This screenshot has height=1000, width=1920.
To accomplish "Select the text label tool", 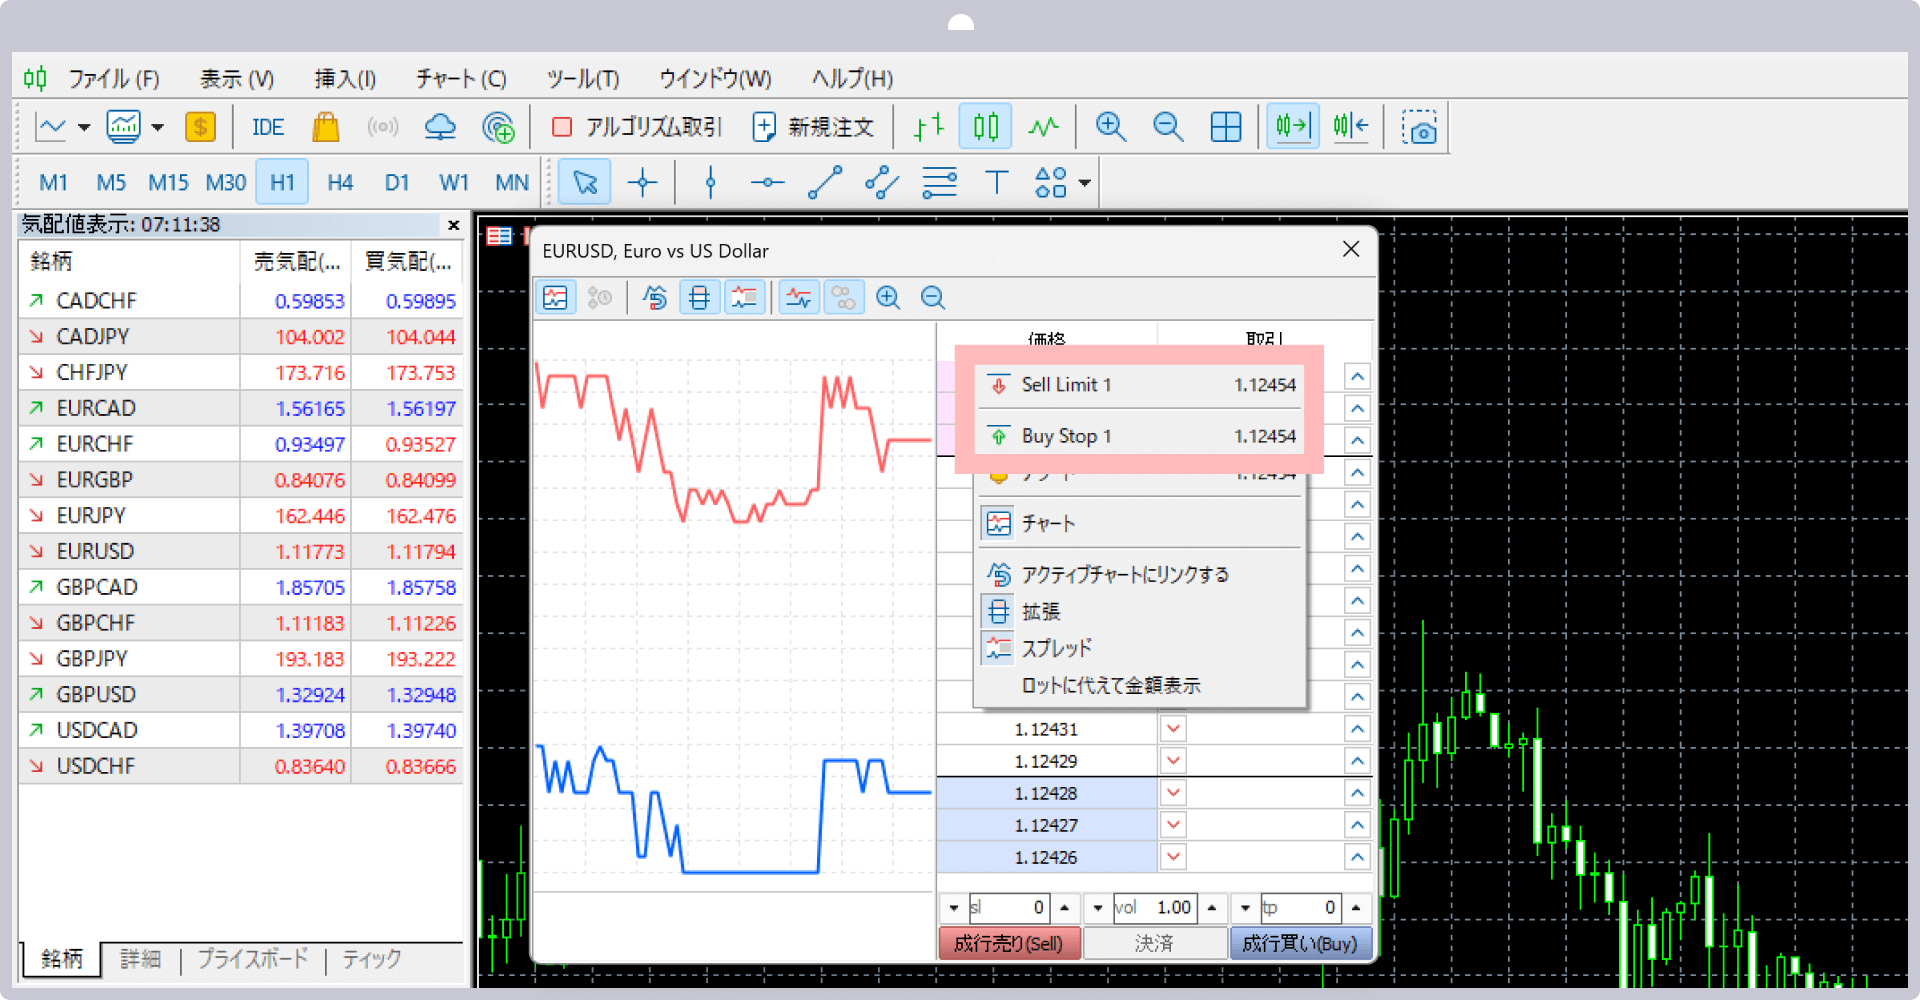I will coord(997,181).
